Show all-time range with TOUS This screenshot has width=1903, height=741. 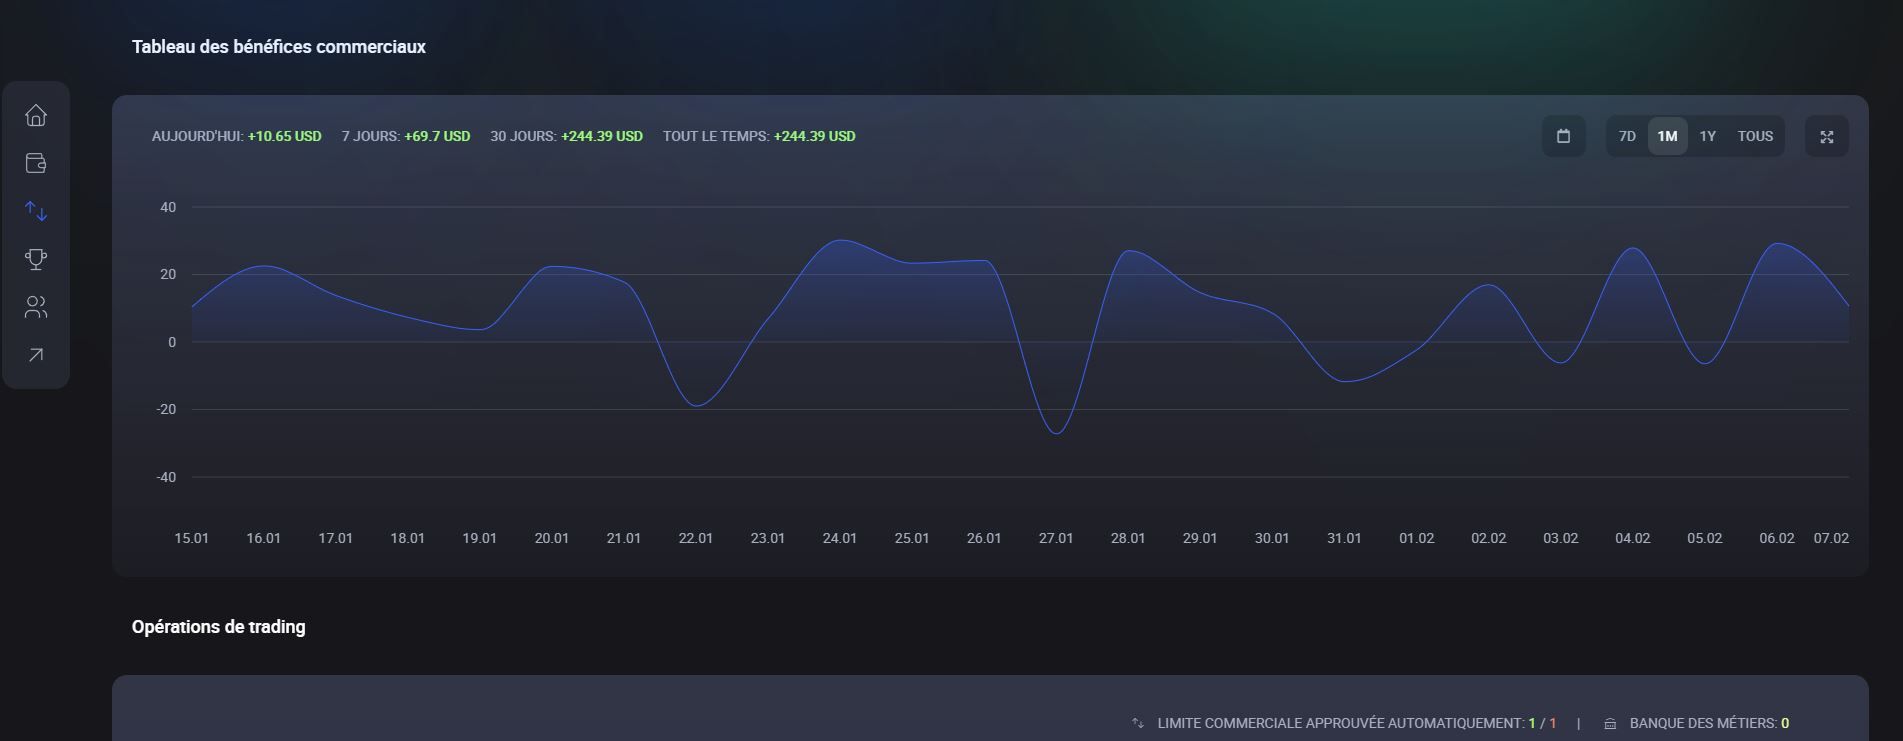(x=1755, y=136)
